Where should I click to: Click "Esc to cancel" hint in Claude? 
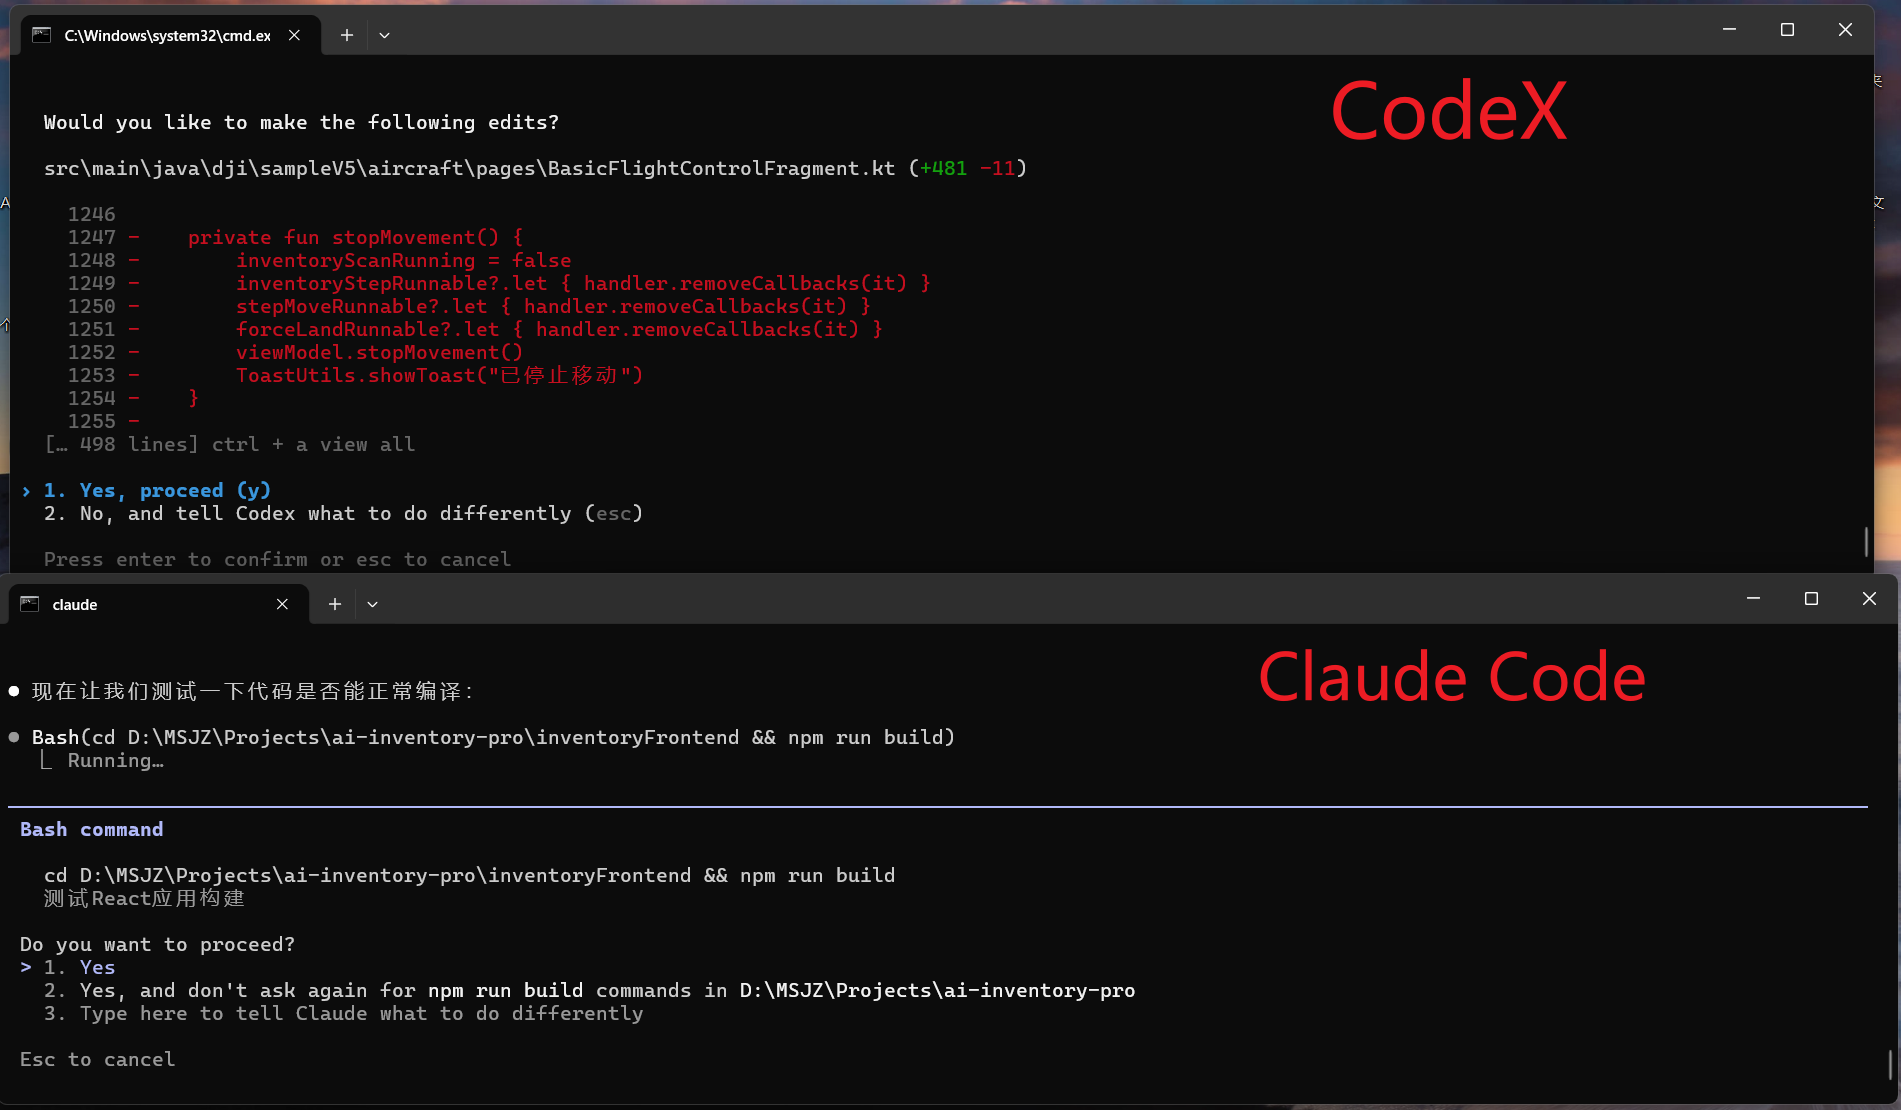click(x=97, y=1059)
